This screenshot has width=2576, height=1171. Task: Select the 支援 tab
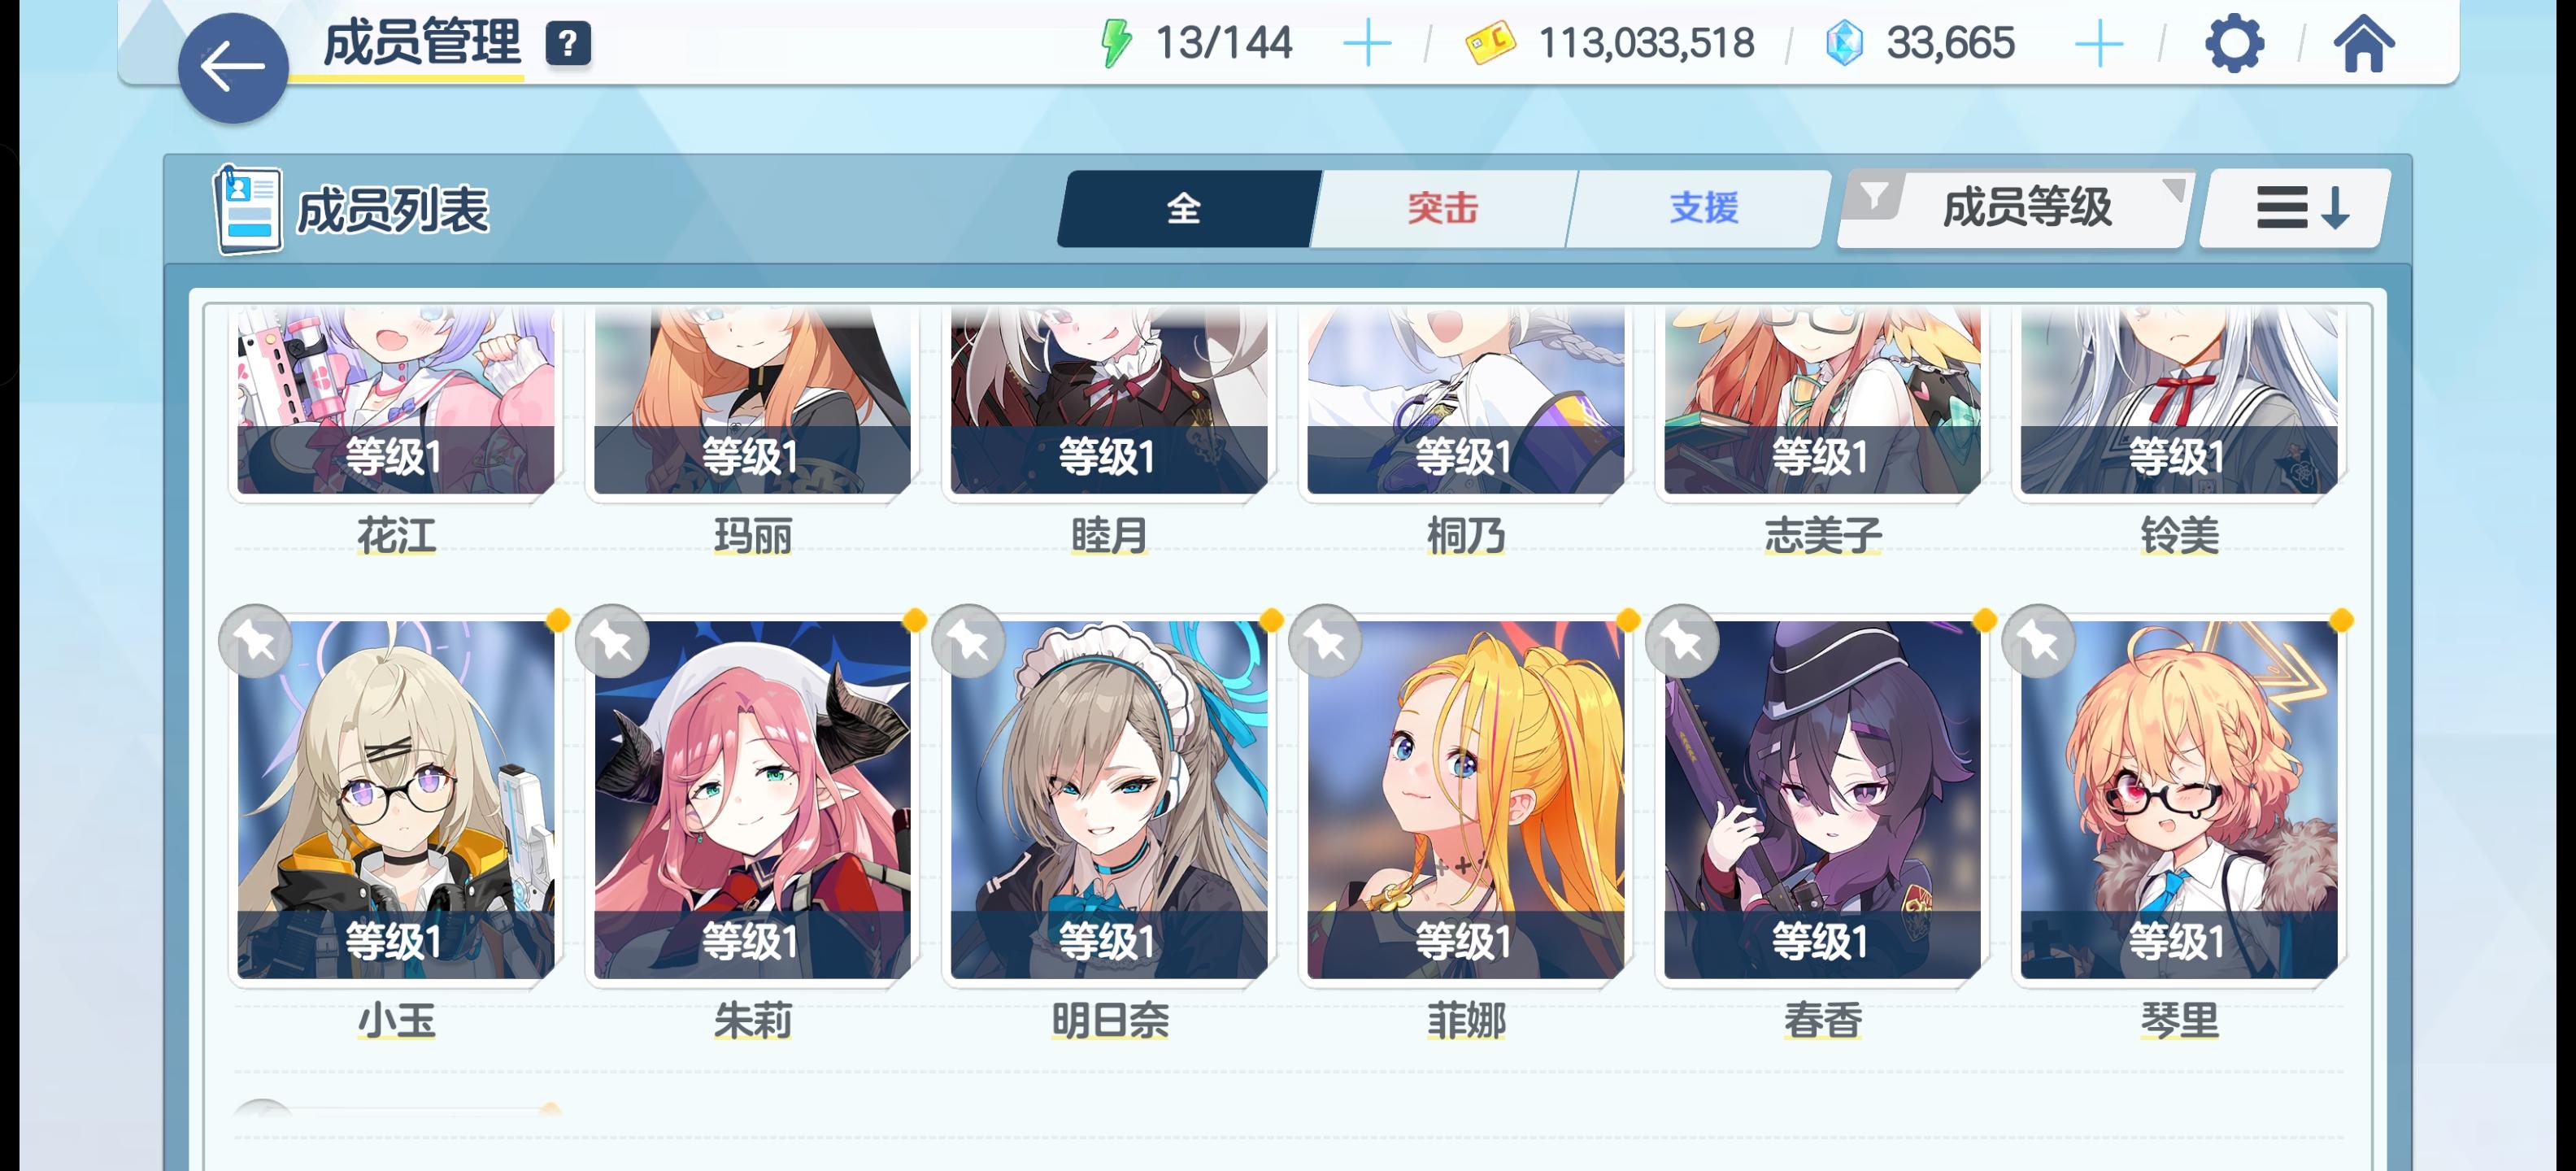(1702, 208)
